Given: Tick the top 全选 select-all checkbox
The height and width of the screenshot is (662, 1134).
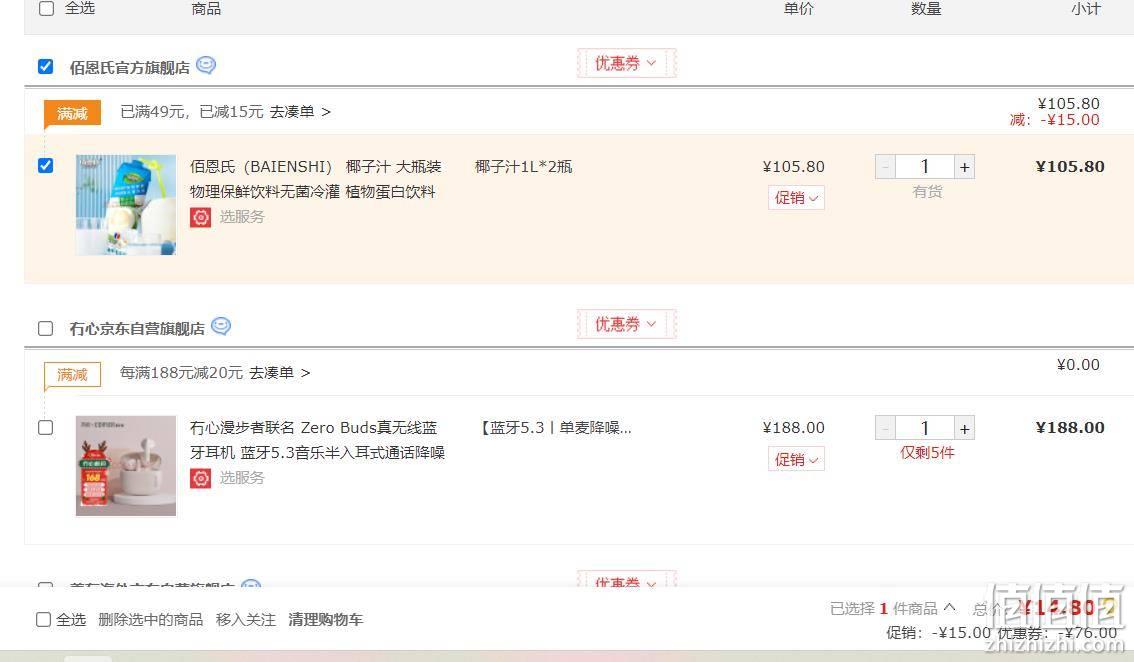Looking at the screenshot, I should click(x=46, y=9).
